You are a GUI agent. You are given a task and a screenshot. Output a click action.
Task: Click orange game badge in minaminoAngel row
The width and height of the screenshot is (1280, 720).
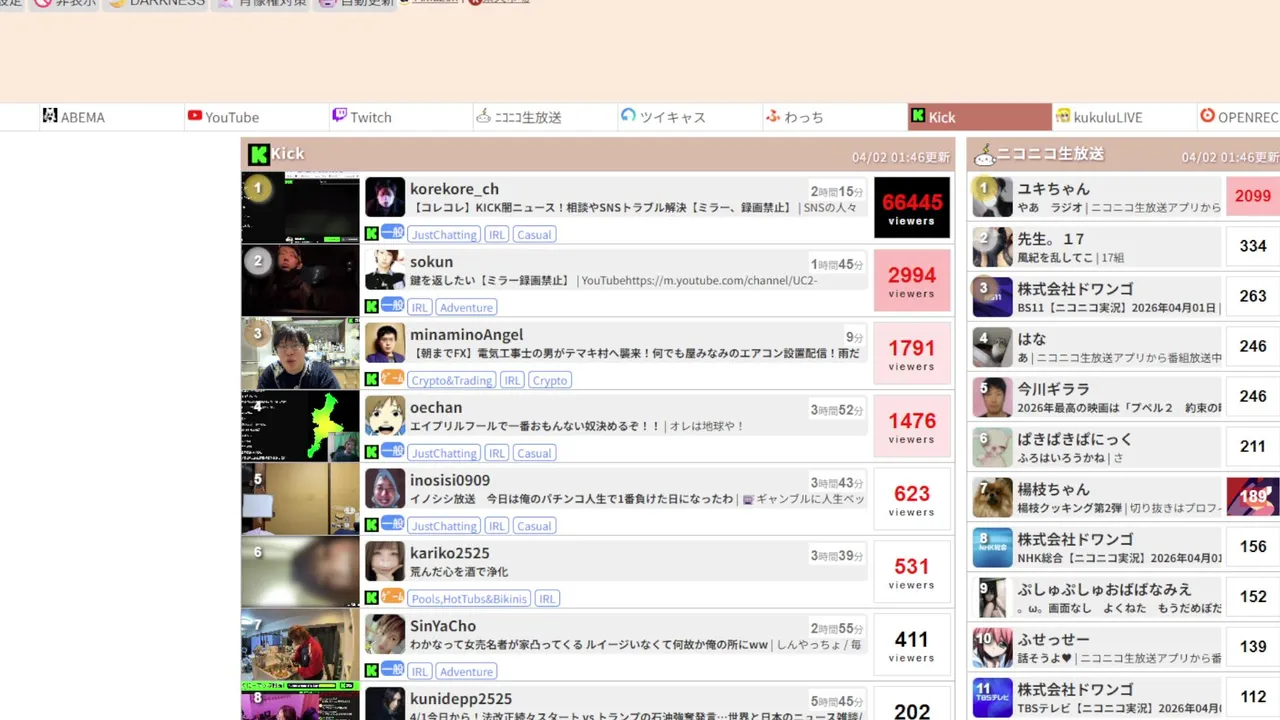tap(393, 379)
